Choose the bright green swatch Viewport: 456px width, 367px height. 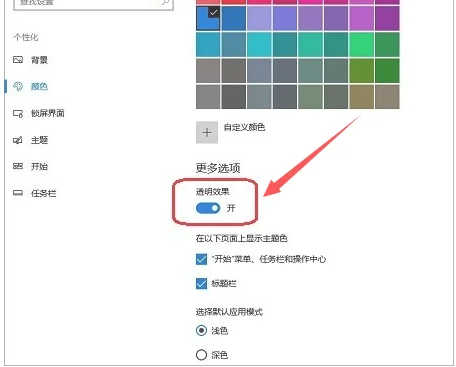click(361, 45)
